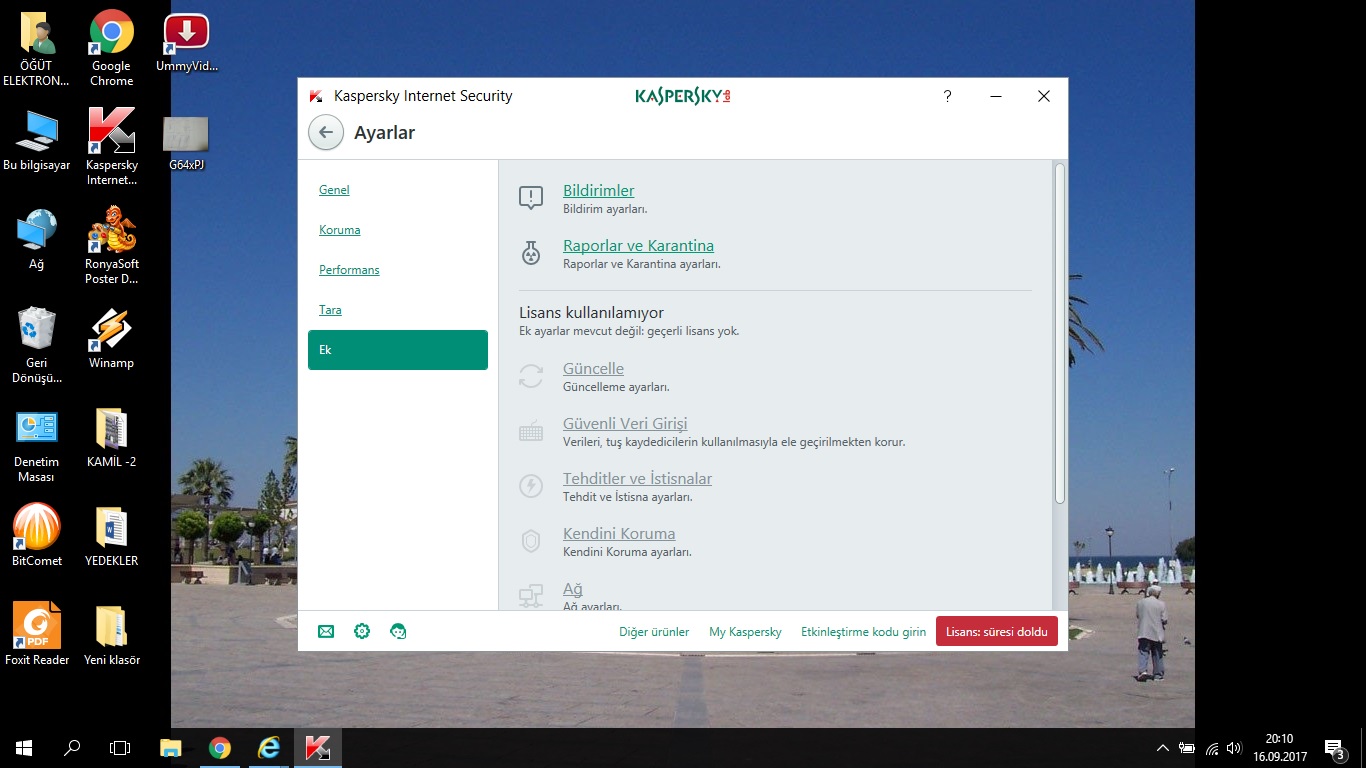1366x768 pixels.
Task: Open the Action Center notifications icon
Action: pyautogui.click(x=1334, y=748)
